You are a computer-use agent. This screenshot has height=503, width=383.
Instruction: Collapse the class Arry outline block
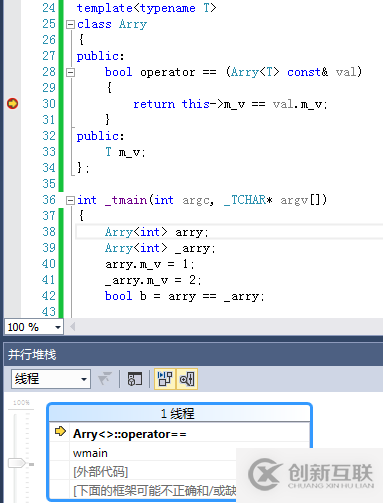(x=70, y=24)
